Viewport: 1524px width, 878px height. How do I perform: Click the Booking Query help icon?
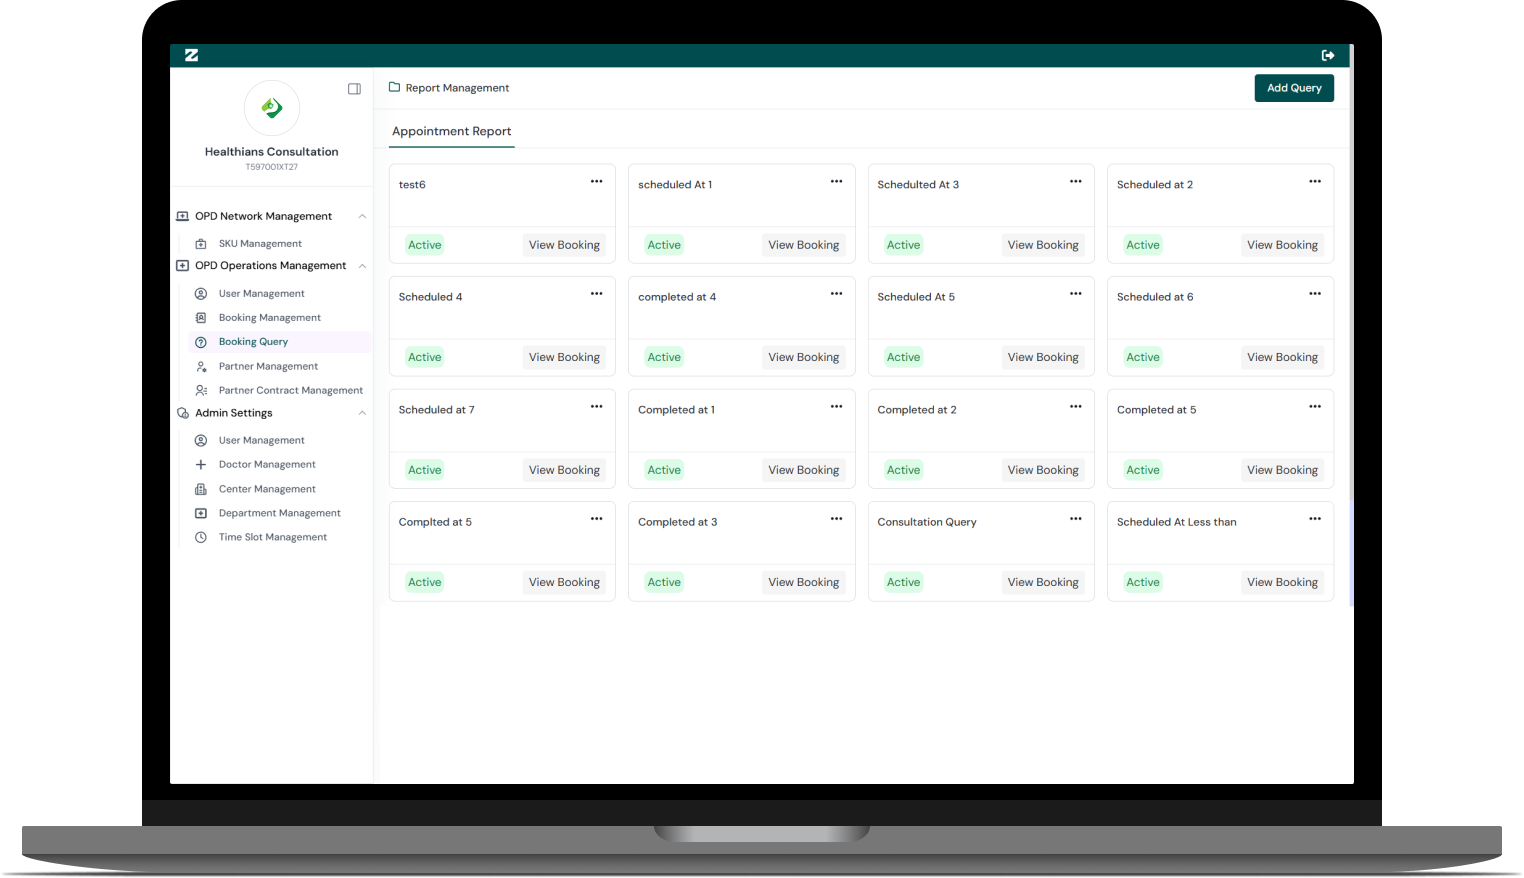coord(201,342)
